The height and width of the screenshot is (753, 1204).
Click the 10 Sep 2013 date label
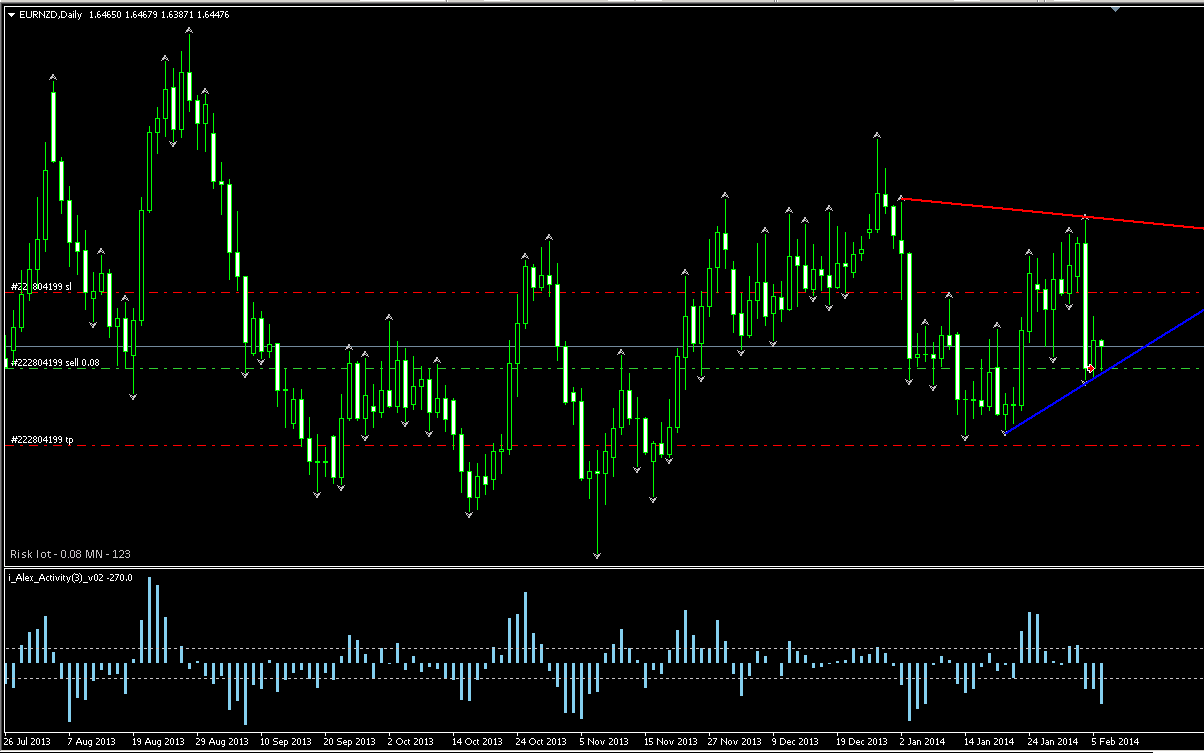point(286,742)
